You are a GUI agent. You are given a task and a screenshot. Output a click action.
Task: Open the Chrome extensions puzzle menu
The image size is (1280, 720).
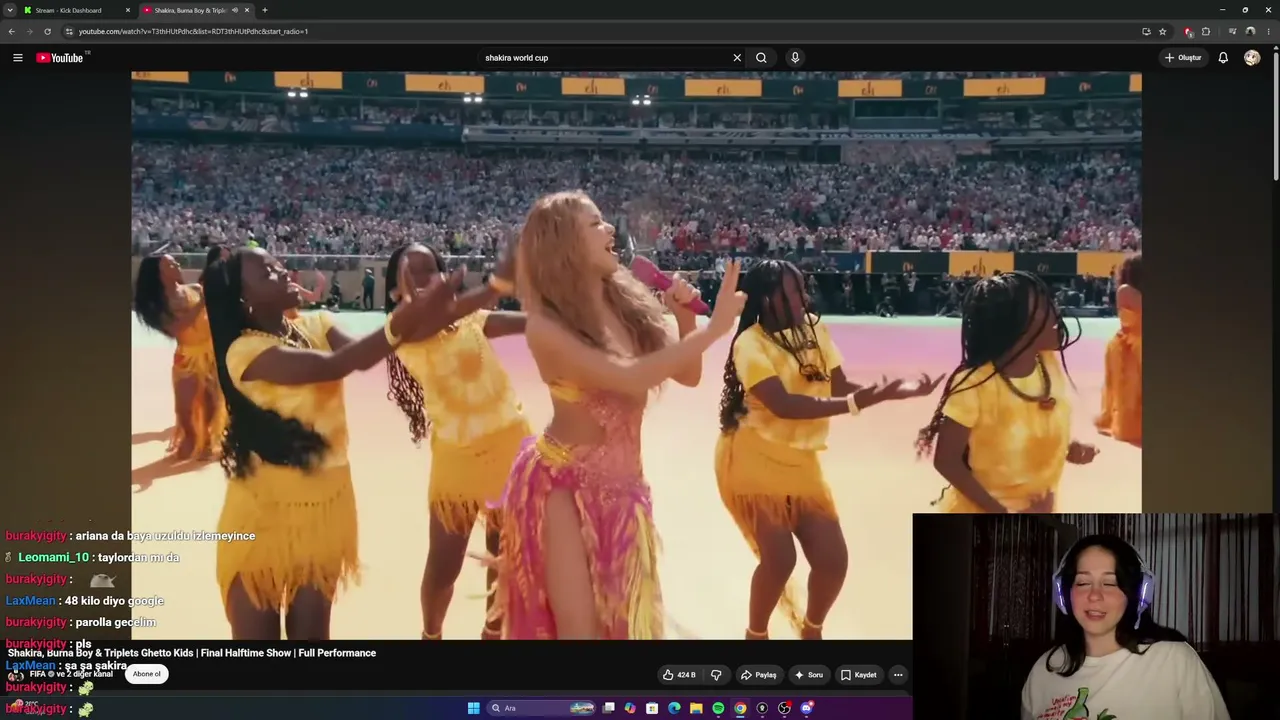[1205, 31]
